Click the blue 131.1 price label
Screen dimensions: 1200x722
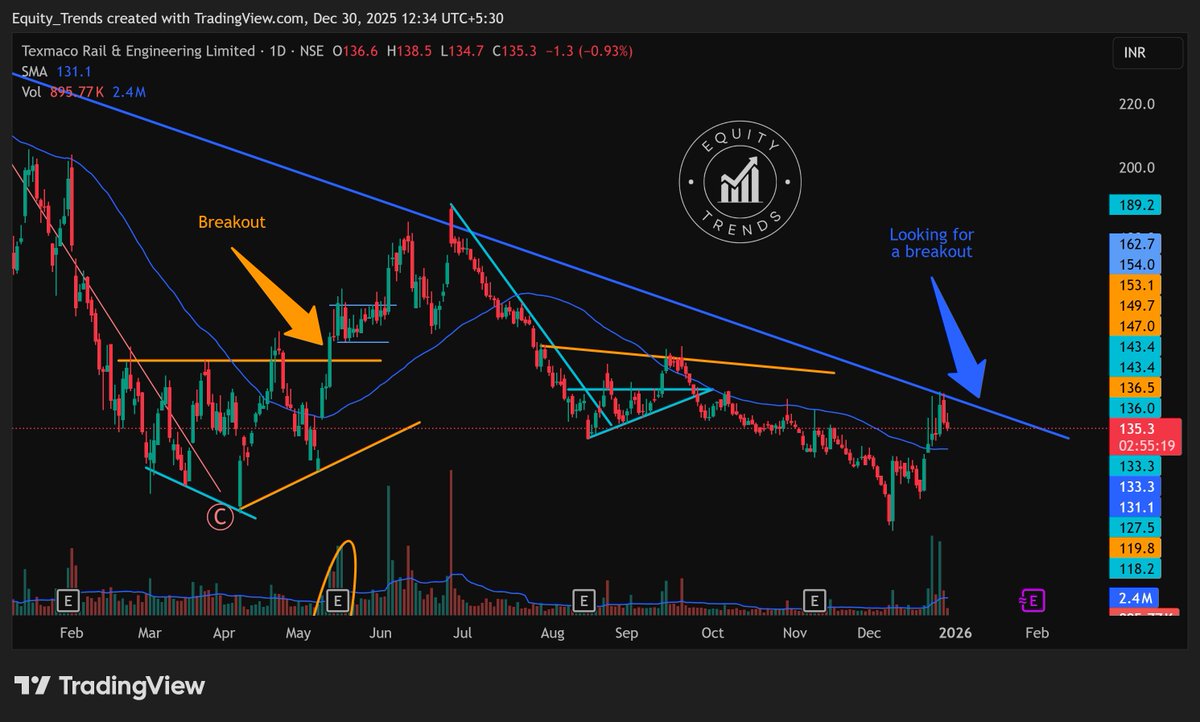coord(1134,507)
